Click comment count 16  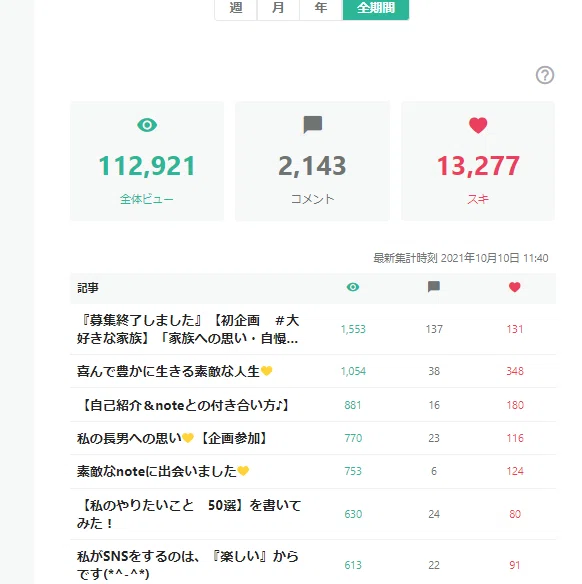[x=434, y=405]
